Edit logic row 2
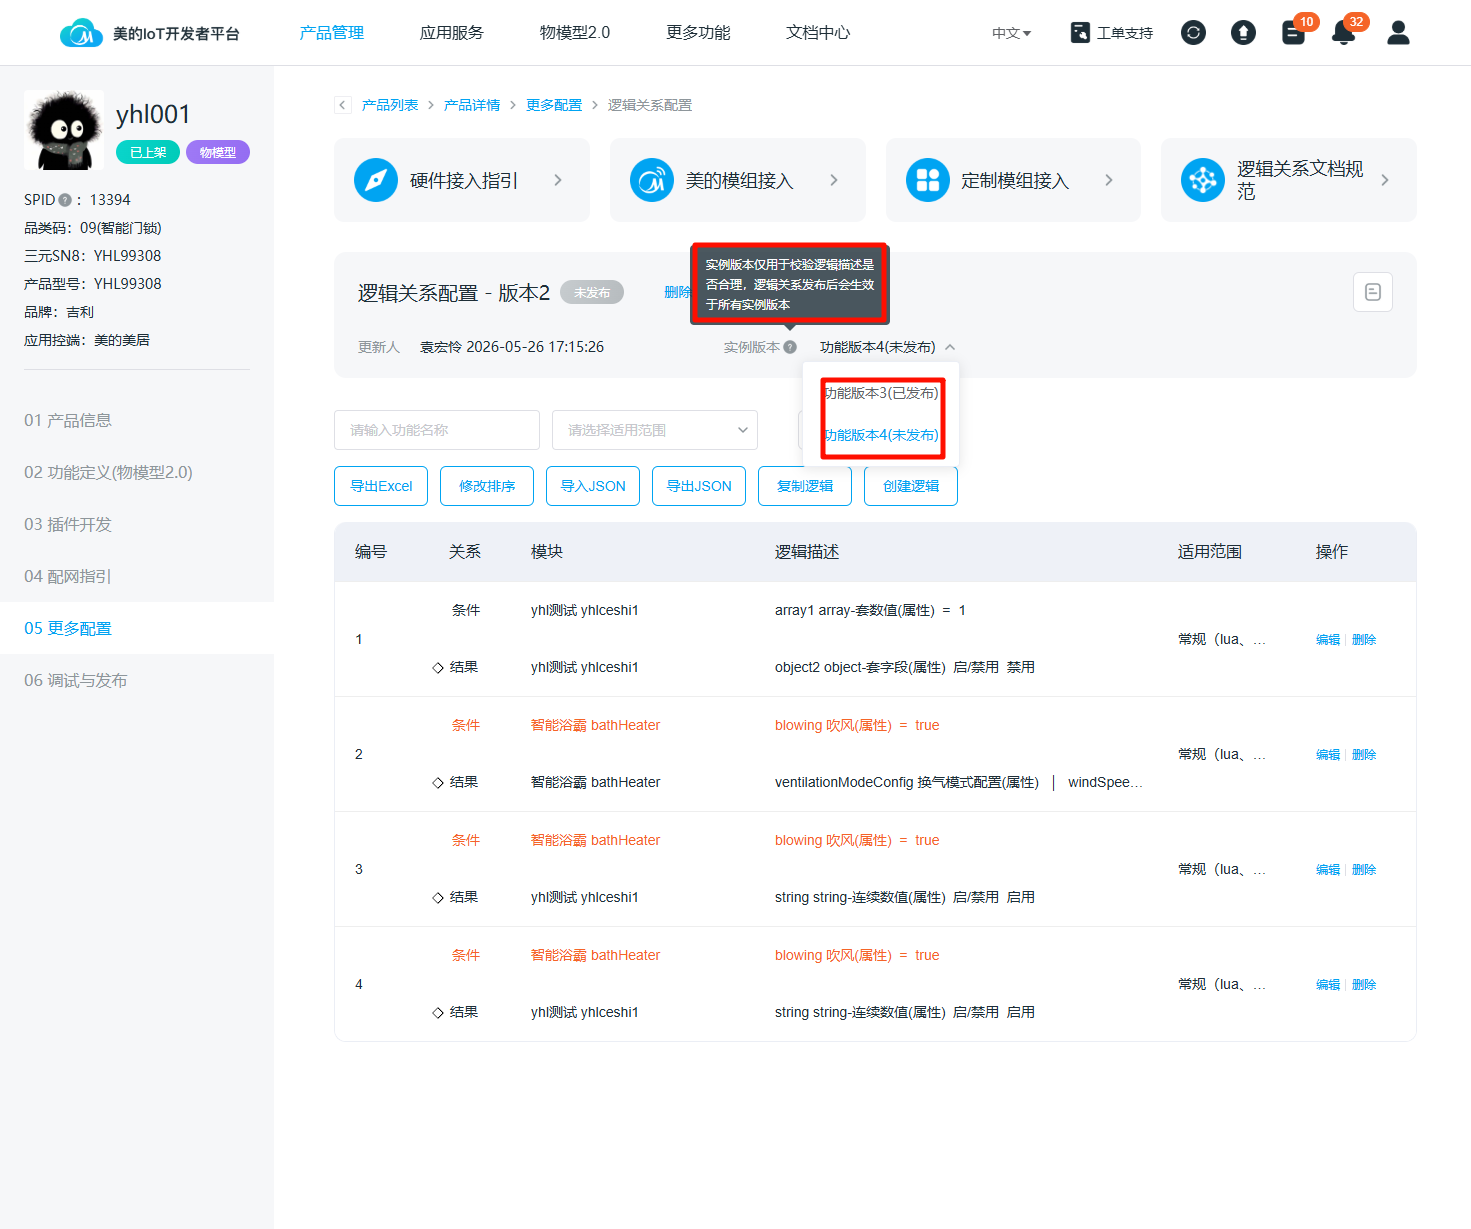This screenshot has height=1229, width=1471. click(1328, 755)
